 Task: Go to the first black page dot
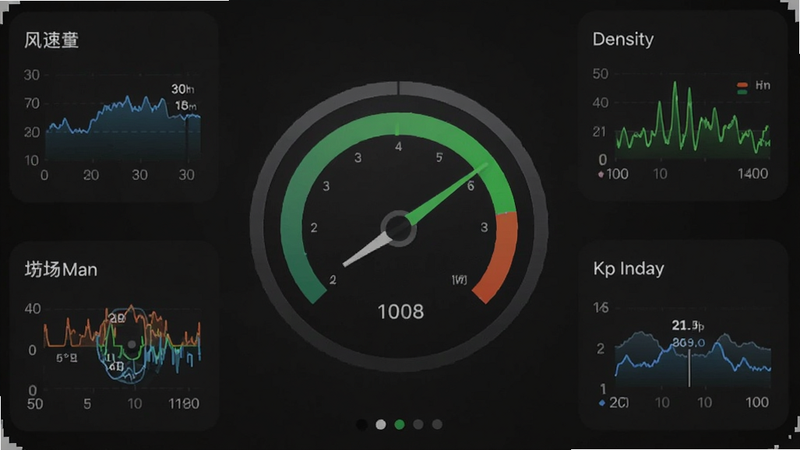[362, 424]
